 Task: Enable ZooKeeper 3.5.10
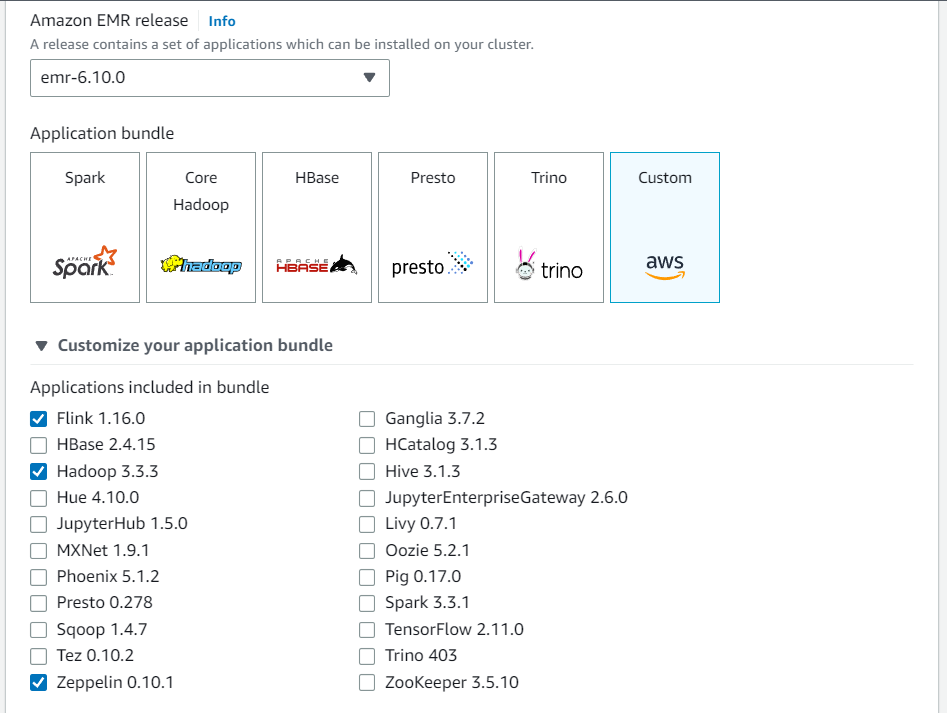point(367,682)
